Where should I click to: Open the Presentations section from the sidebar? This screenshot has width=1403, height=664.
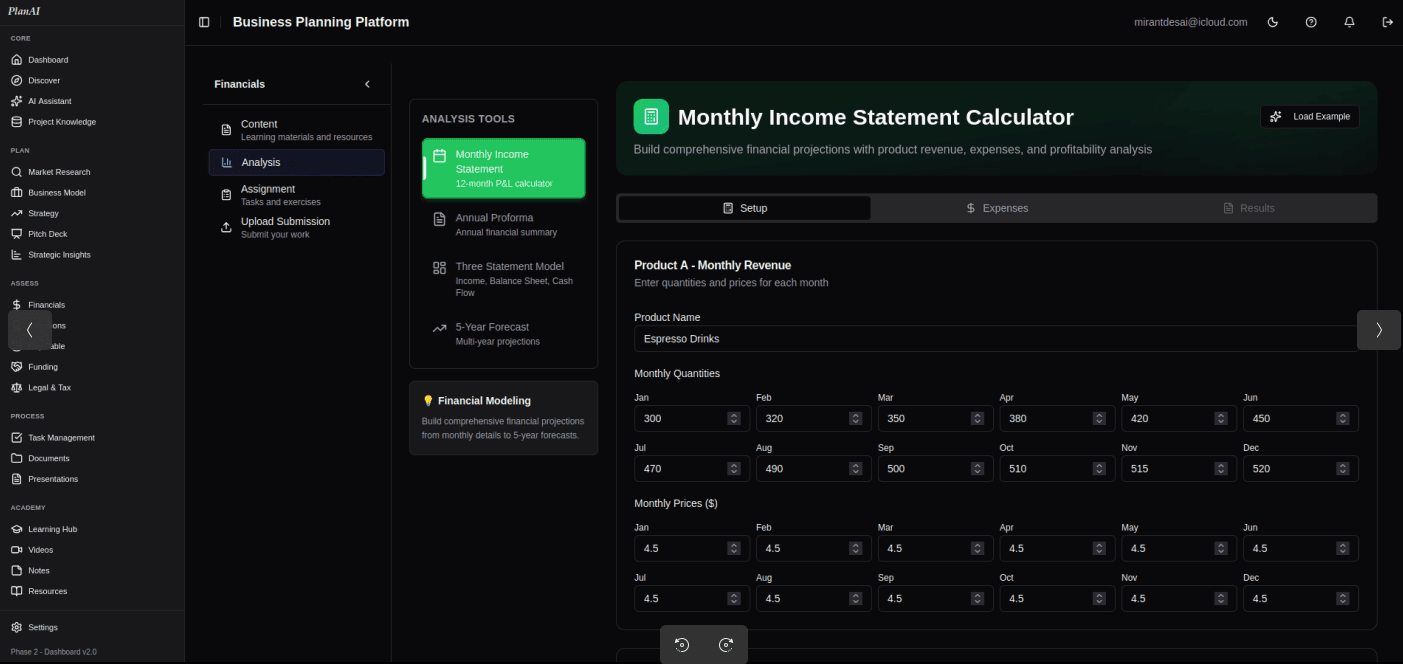48,478
